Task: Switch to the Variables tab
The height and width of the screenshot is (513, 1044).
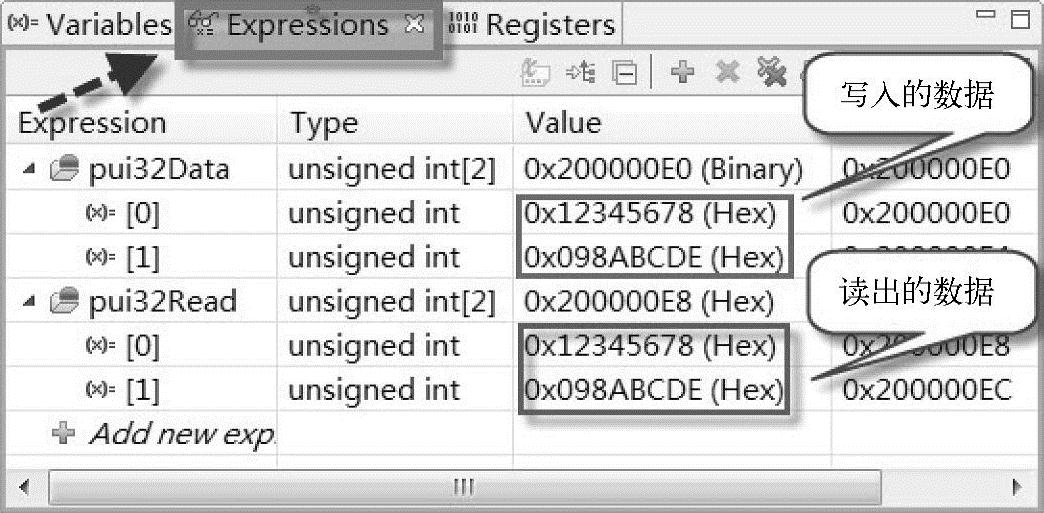Action: (x=88, y=24)
